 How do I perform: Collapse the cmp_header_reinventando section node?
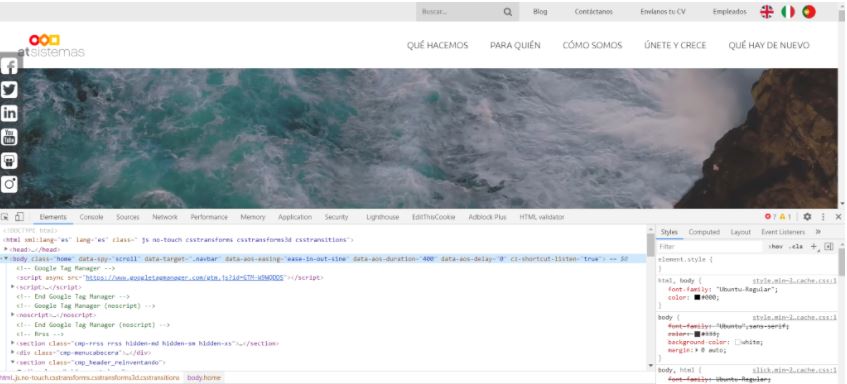click(x=13, y=362)
